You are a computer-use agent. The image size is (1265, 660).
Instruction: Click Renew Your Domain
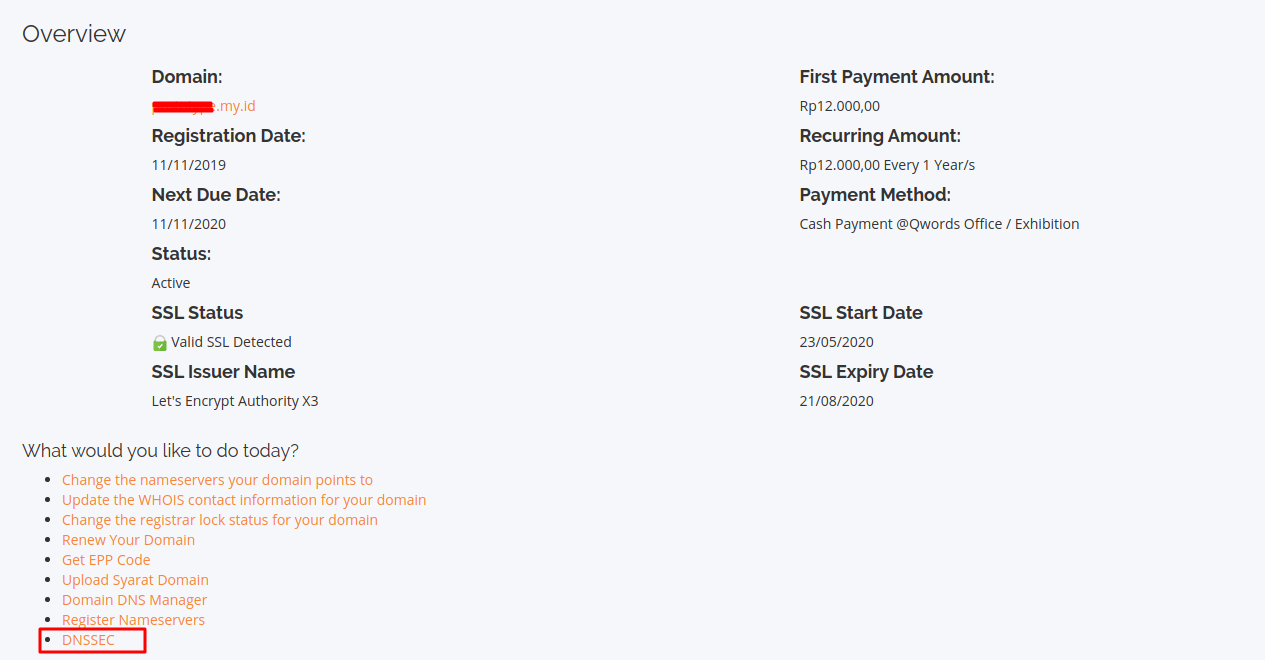click(x=128, y=540)
